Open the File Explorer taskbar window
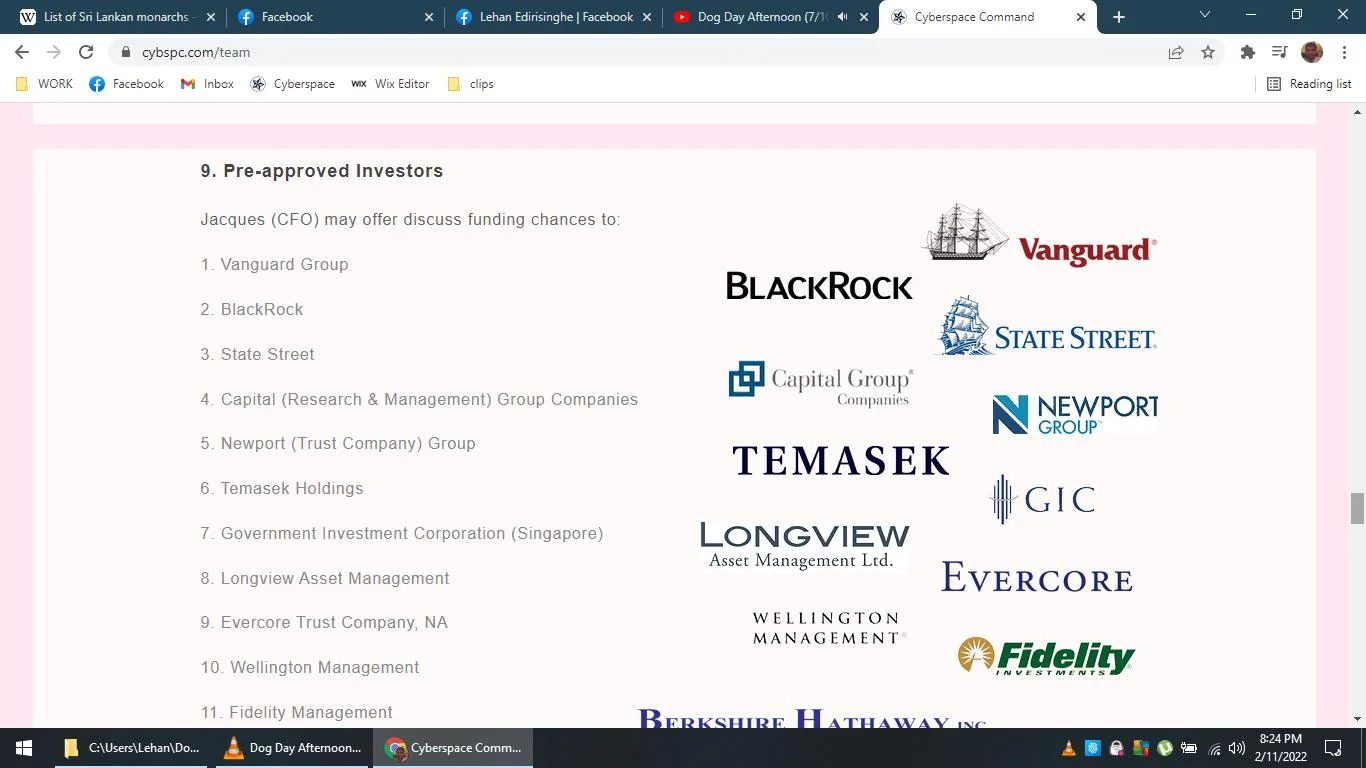This screenshot has height=768, width=1366. tap(132, 748)
